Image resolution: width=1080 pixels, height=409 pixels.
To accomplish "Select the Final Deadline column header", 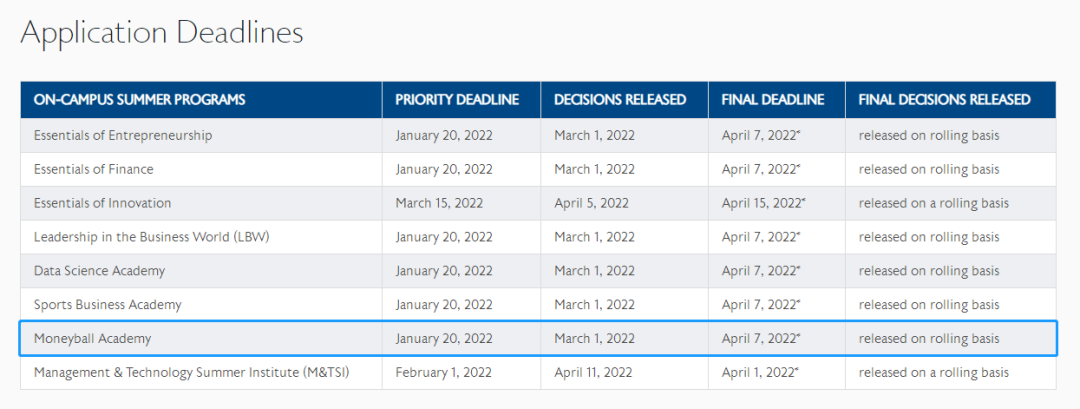I will [x=773, y=100].
